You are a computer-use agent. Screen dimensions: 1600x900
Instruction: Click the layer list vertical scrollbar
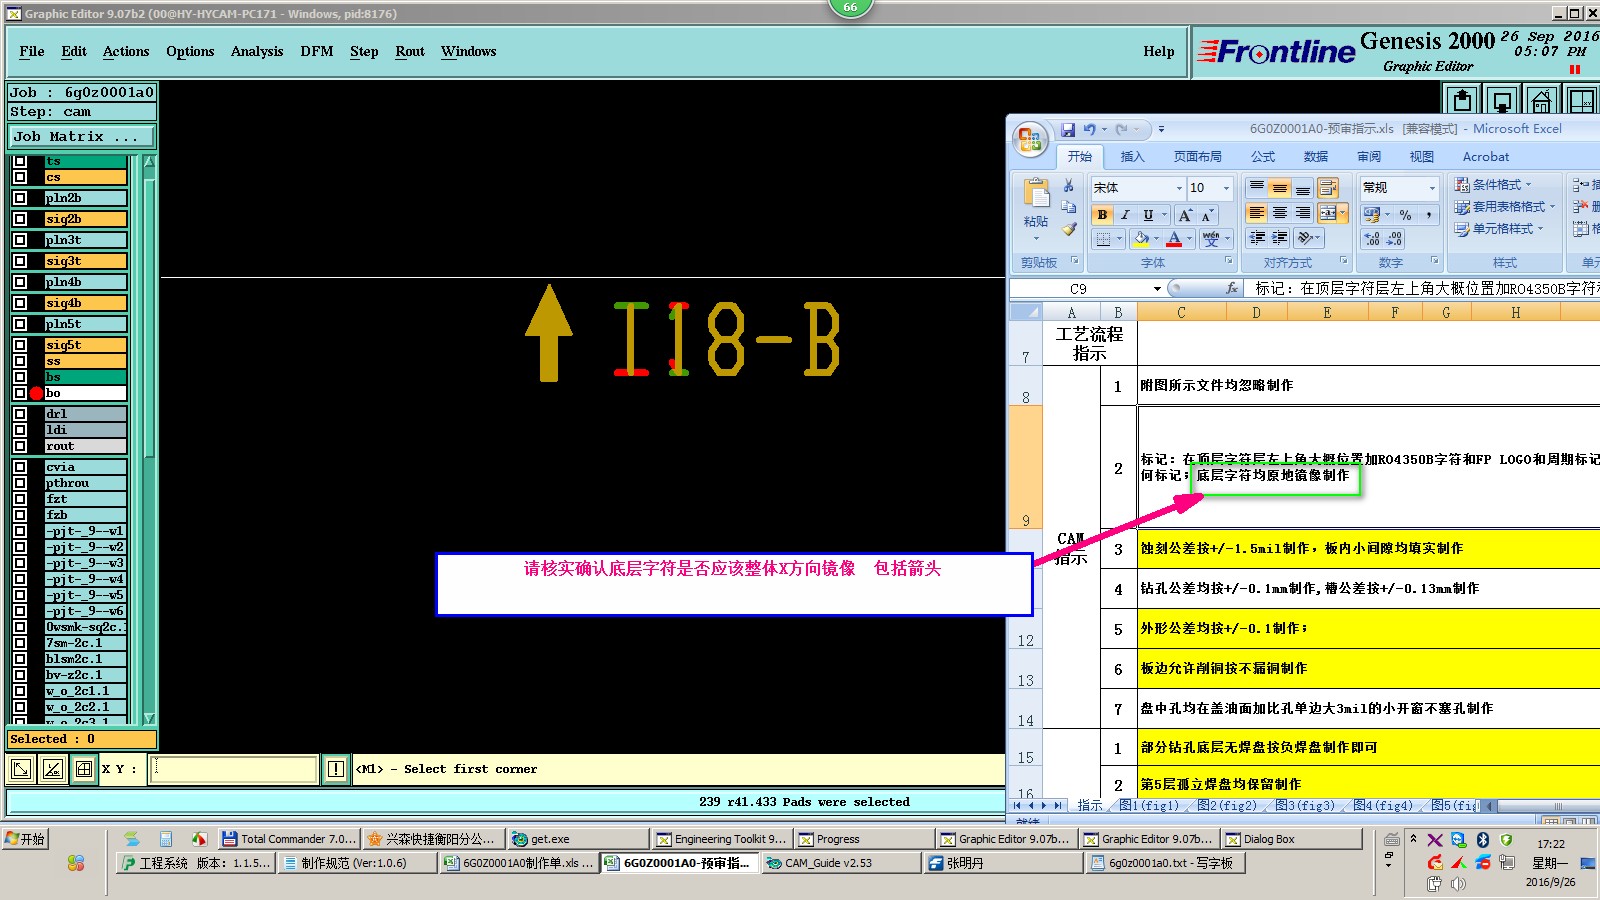point(150,440)
